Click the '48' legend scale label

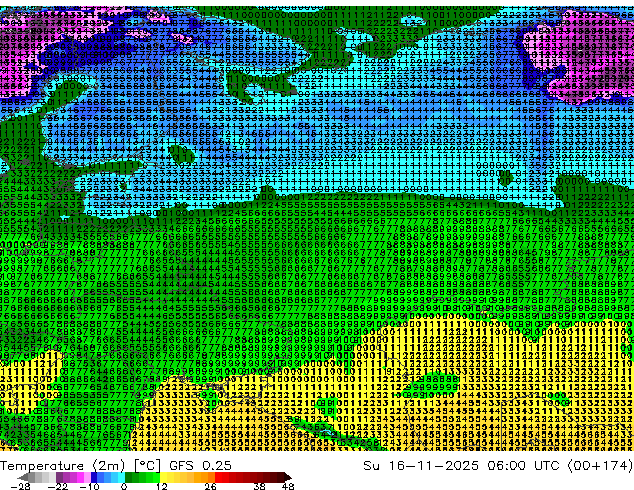pyautogui.click(x=288, y=486)
